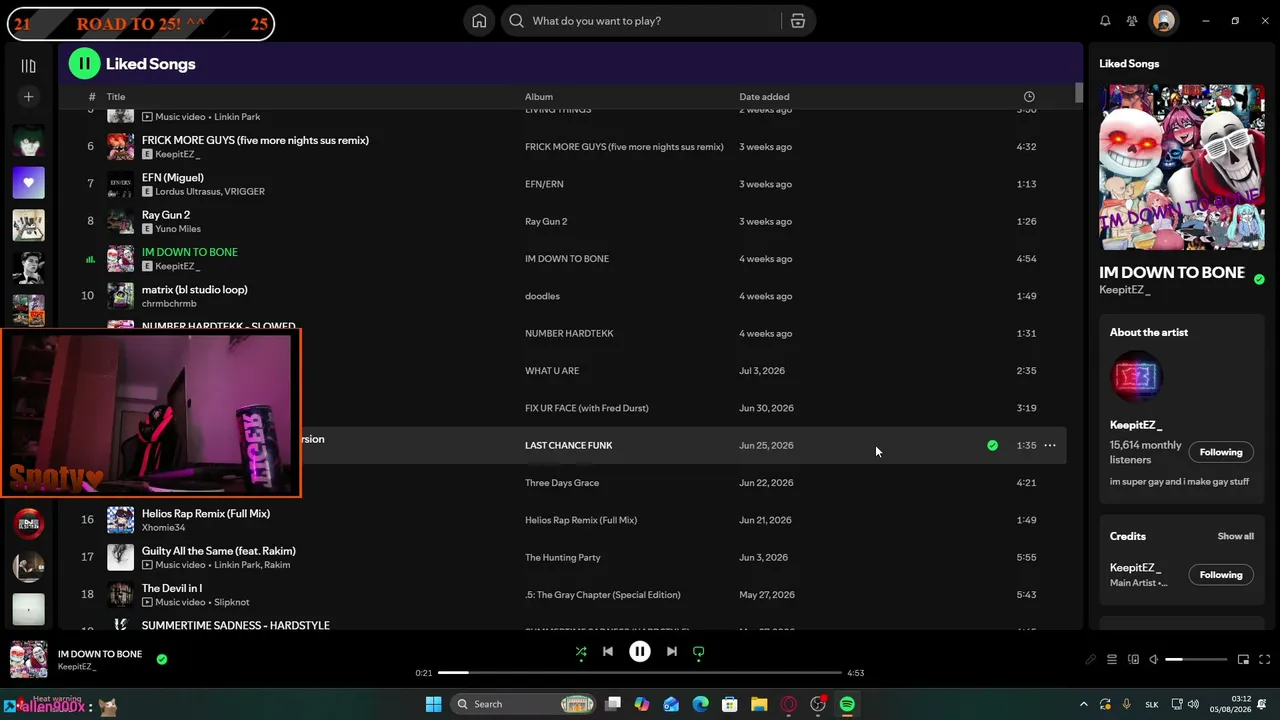Viewport: 1280px width, 720px height.
Task: Toggle Following button in Credits section
Action: tap(1221, 575)
